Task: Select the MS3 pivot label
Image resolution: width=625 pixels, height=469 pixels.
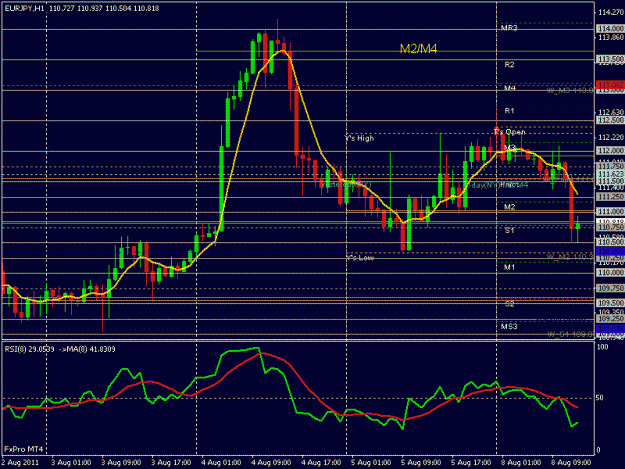Action: [509, 326]
